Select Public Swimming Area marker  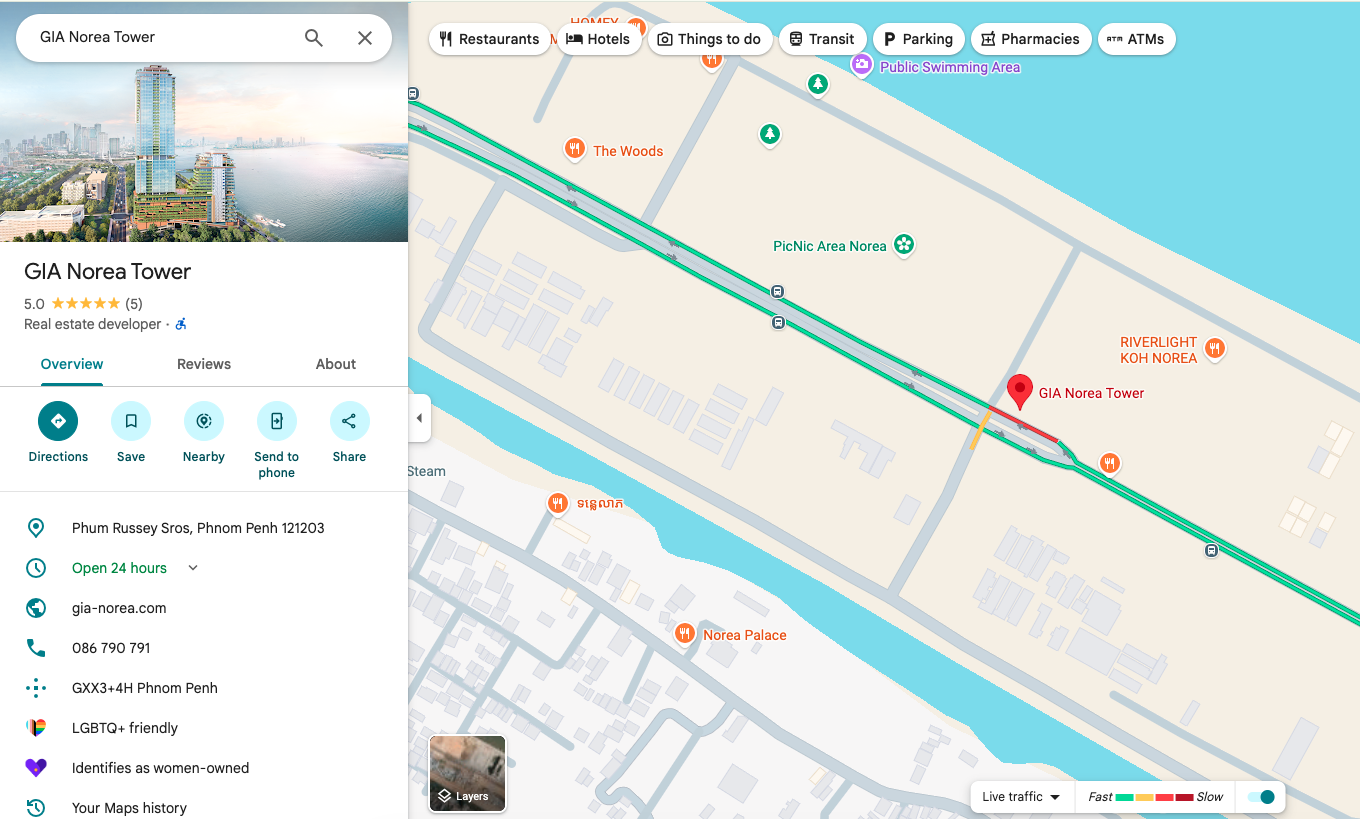[862, 65]
